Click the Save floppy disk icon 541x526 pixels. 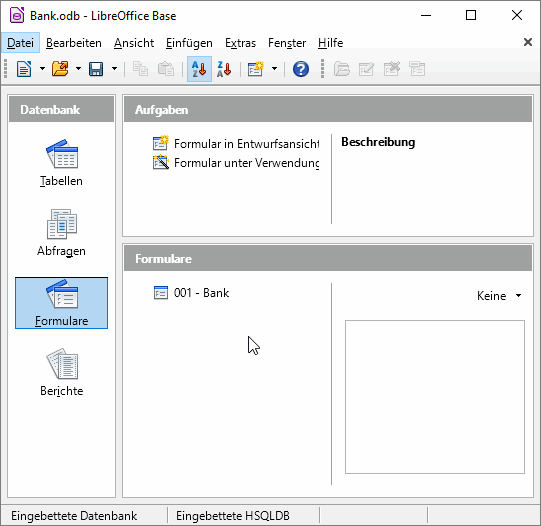(x=96, y=69)
